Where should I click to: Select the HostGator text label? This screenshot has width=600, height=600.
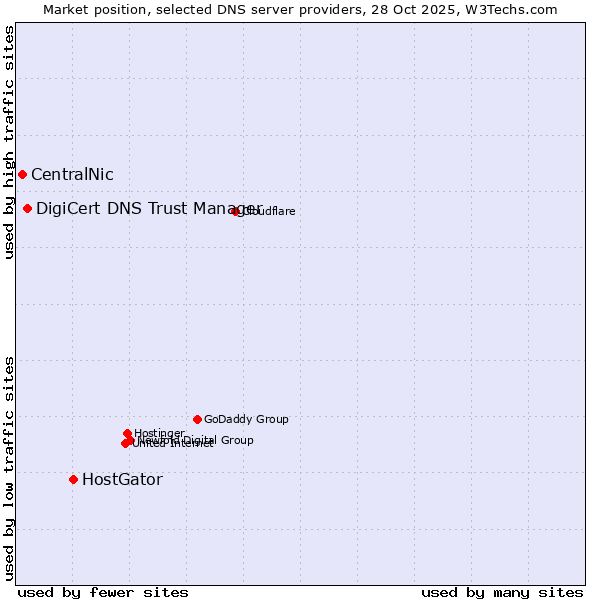coord(122,480)
